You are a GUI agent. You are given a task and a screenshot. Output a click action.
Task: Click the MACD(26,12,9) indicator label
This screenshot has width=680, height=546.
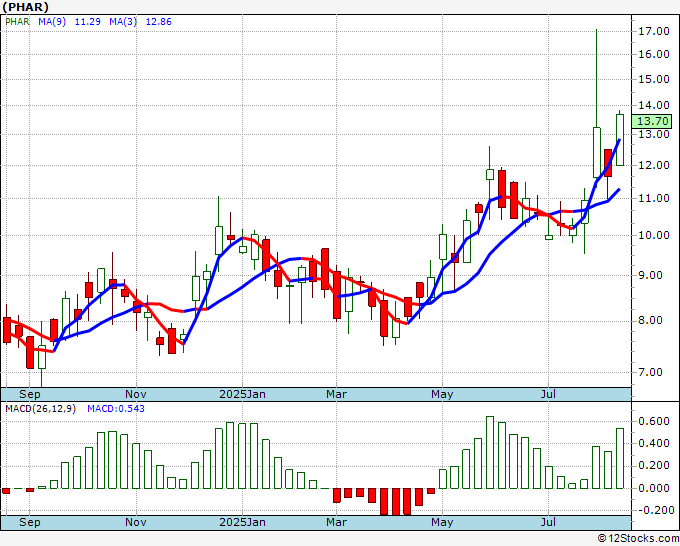41,409
